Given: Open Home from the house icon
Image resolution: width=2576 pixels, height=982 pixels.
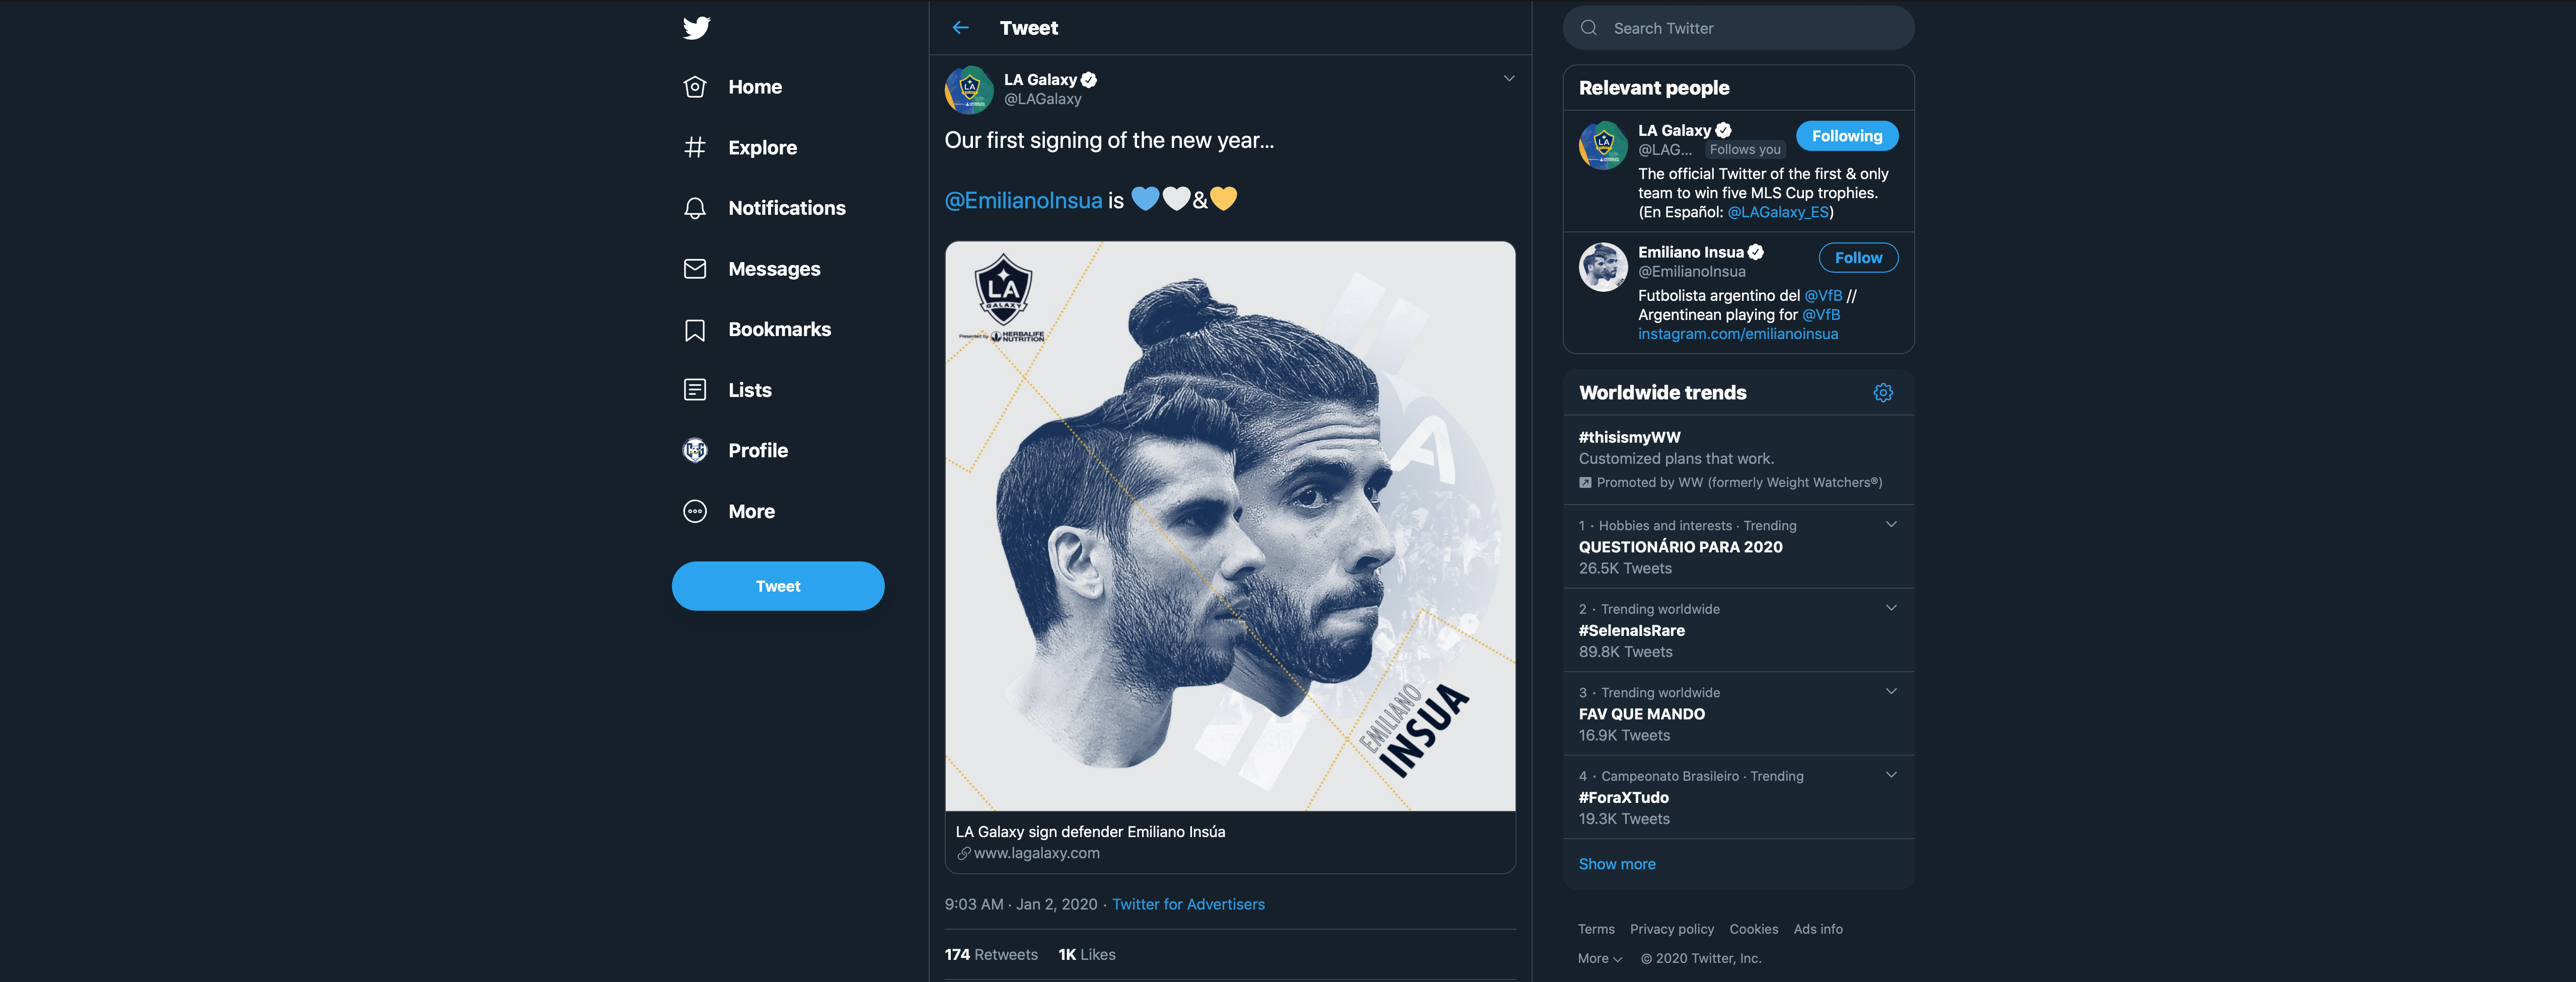Looking at the screenshot, I should click(695, 87).
